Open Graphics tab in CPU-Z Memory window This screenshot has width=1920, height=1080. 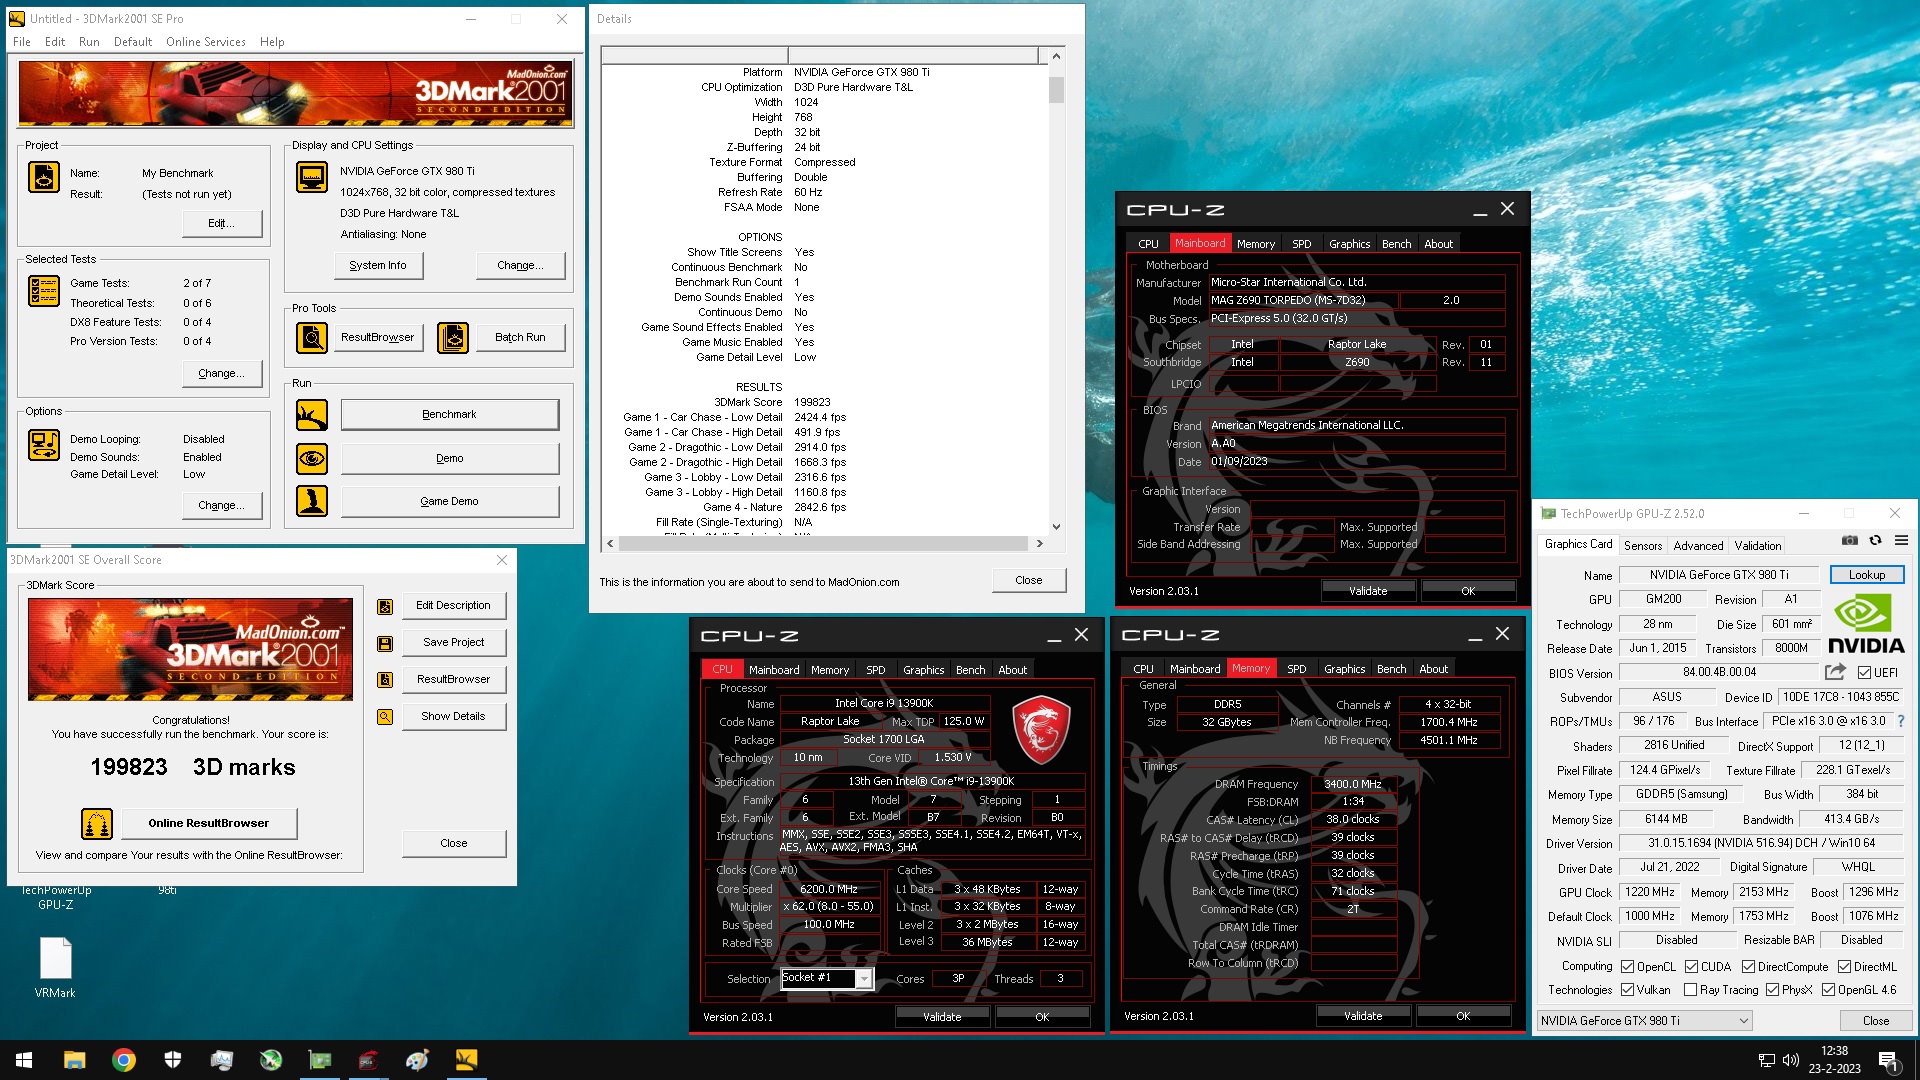click(x=1344, y=669)
